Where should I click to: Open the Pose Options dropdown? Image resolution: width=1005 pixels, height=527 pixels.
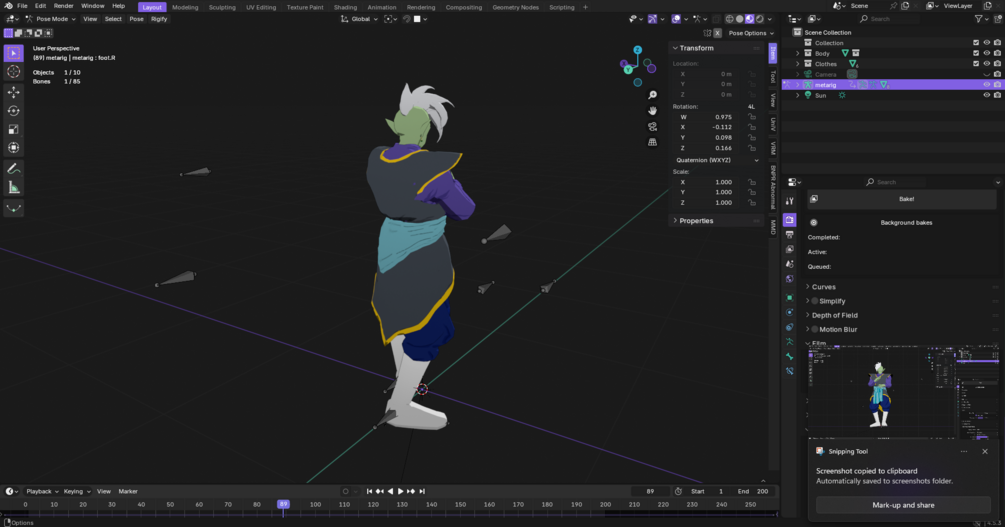coord(751,33)
